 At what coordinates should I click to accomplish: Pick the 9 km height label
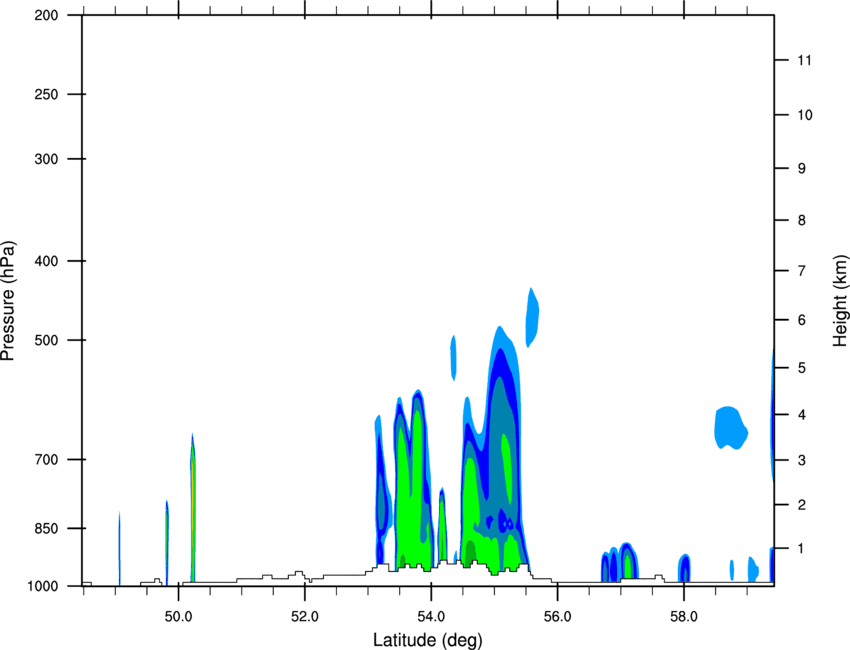(802, 169)
